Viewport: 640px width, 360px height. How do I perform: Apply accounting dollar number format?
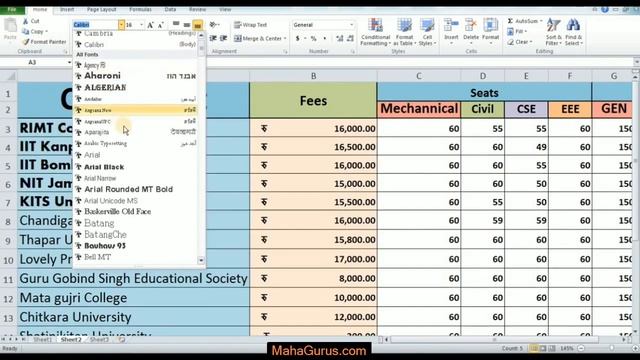[298, 38]
